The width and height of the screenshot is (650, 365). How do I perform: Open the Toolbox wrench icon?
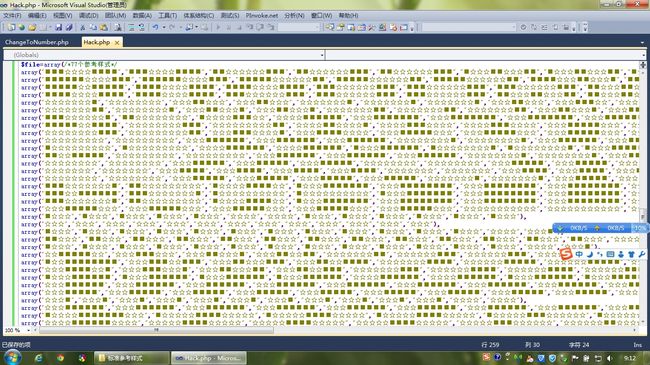[372, 27]
